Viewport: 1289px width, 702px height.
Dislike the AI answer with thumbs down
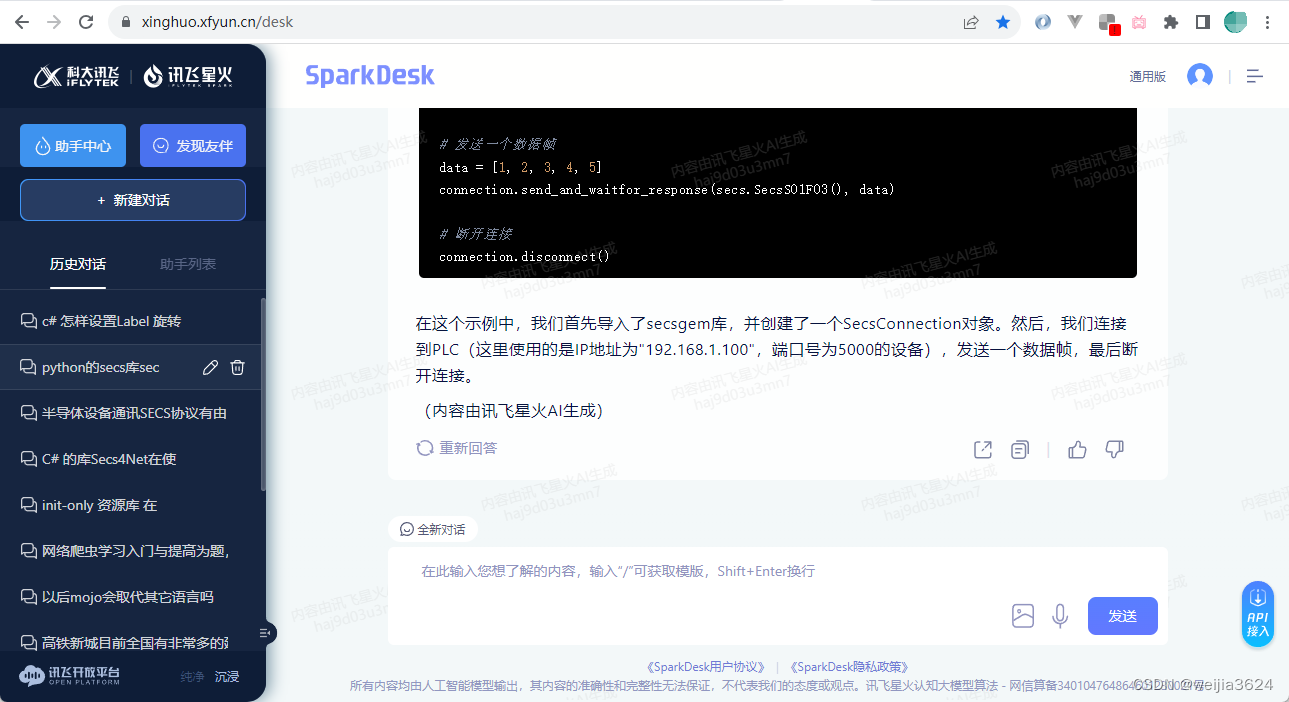[x=1115, y=449]
